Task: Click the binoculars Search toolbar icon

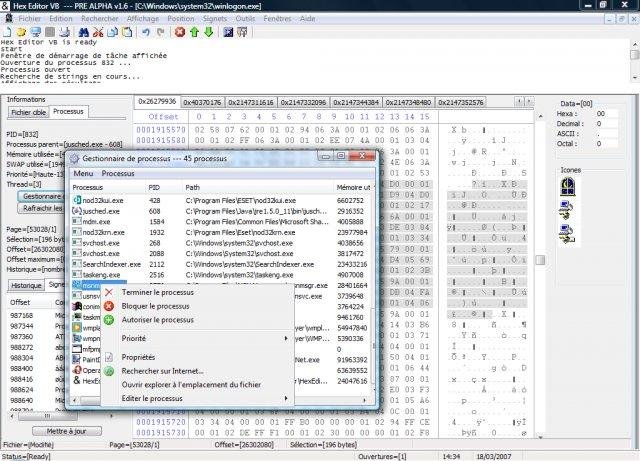Action: [x=84, y=32]
